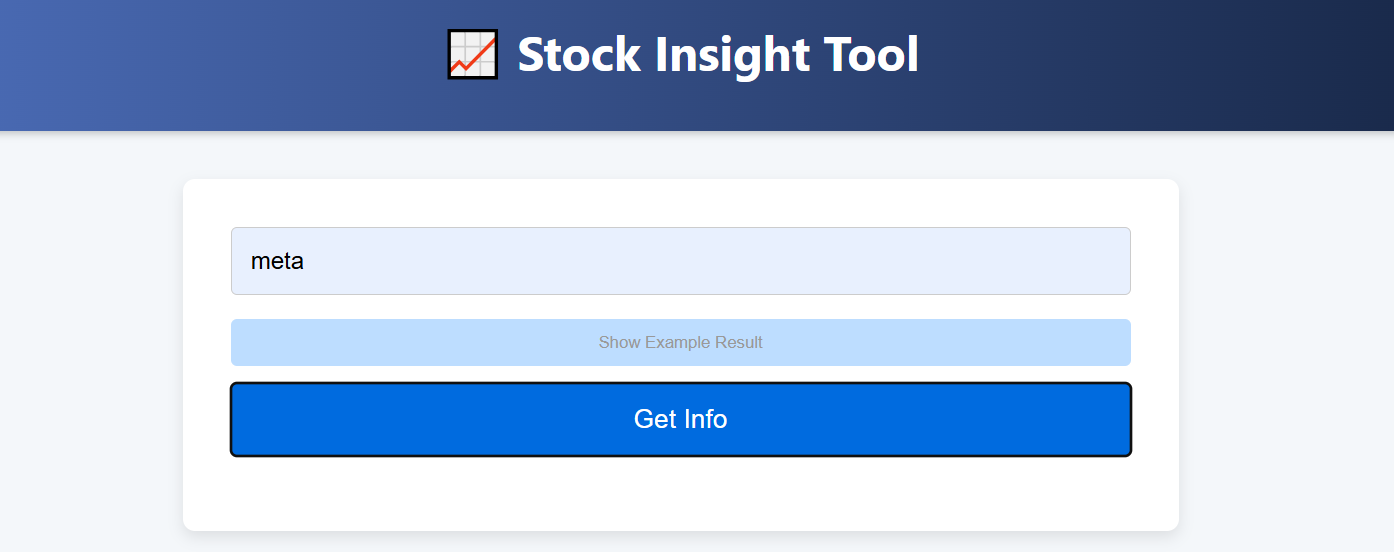Click the white card below the Get Info button

[x=681, y=494]
